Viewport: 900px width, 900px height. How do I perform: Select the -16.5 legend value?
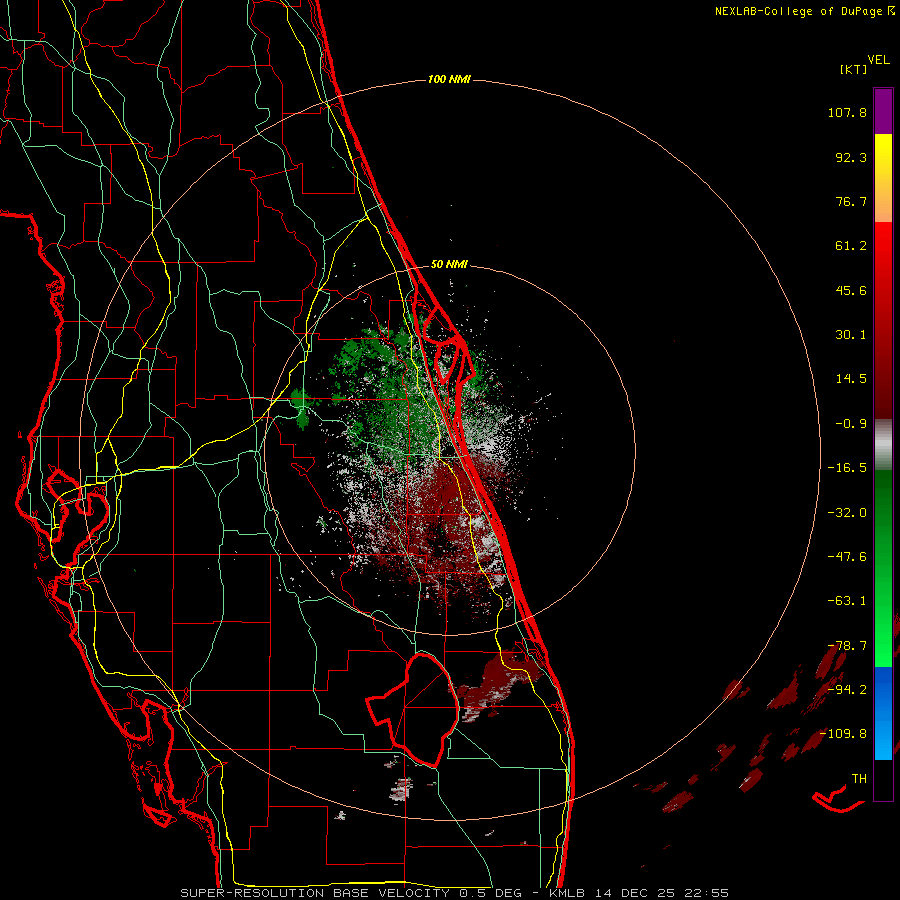tap(847, 468)
